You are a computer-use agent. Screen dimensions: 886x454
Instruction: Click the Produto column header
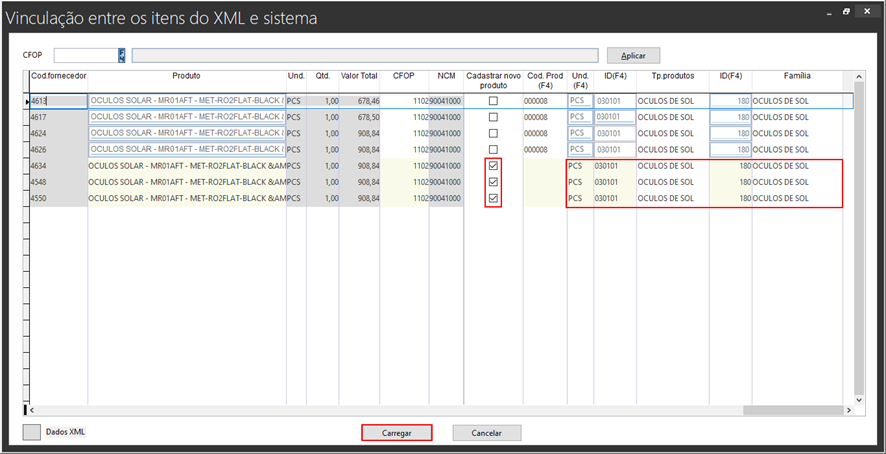(x=186, y=76)
